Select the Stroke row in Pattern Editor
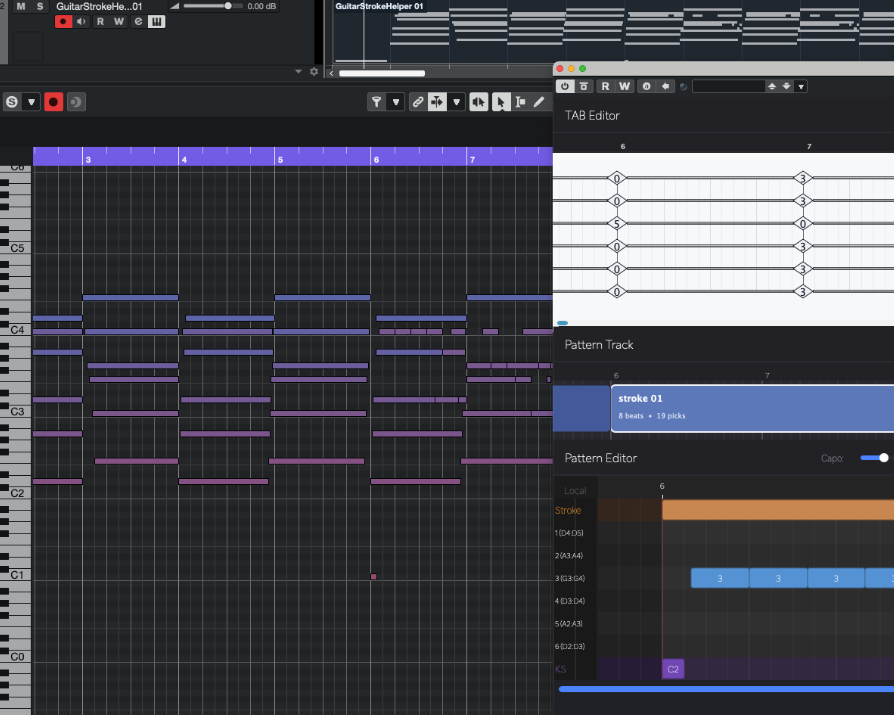Image resolution: width=894 pixels, height=715 pixels. click(568, 510)
